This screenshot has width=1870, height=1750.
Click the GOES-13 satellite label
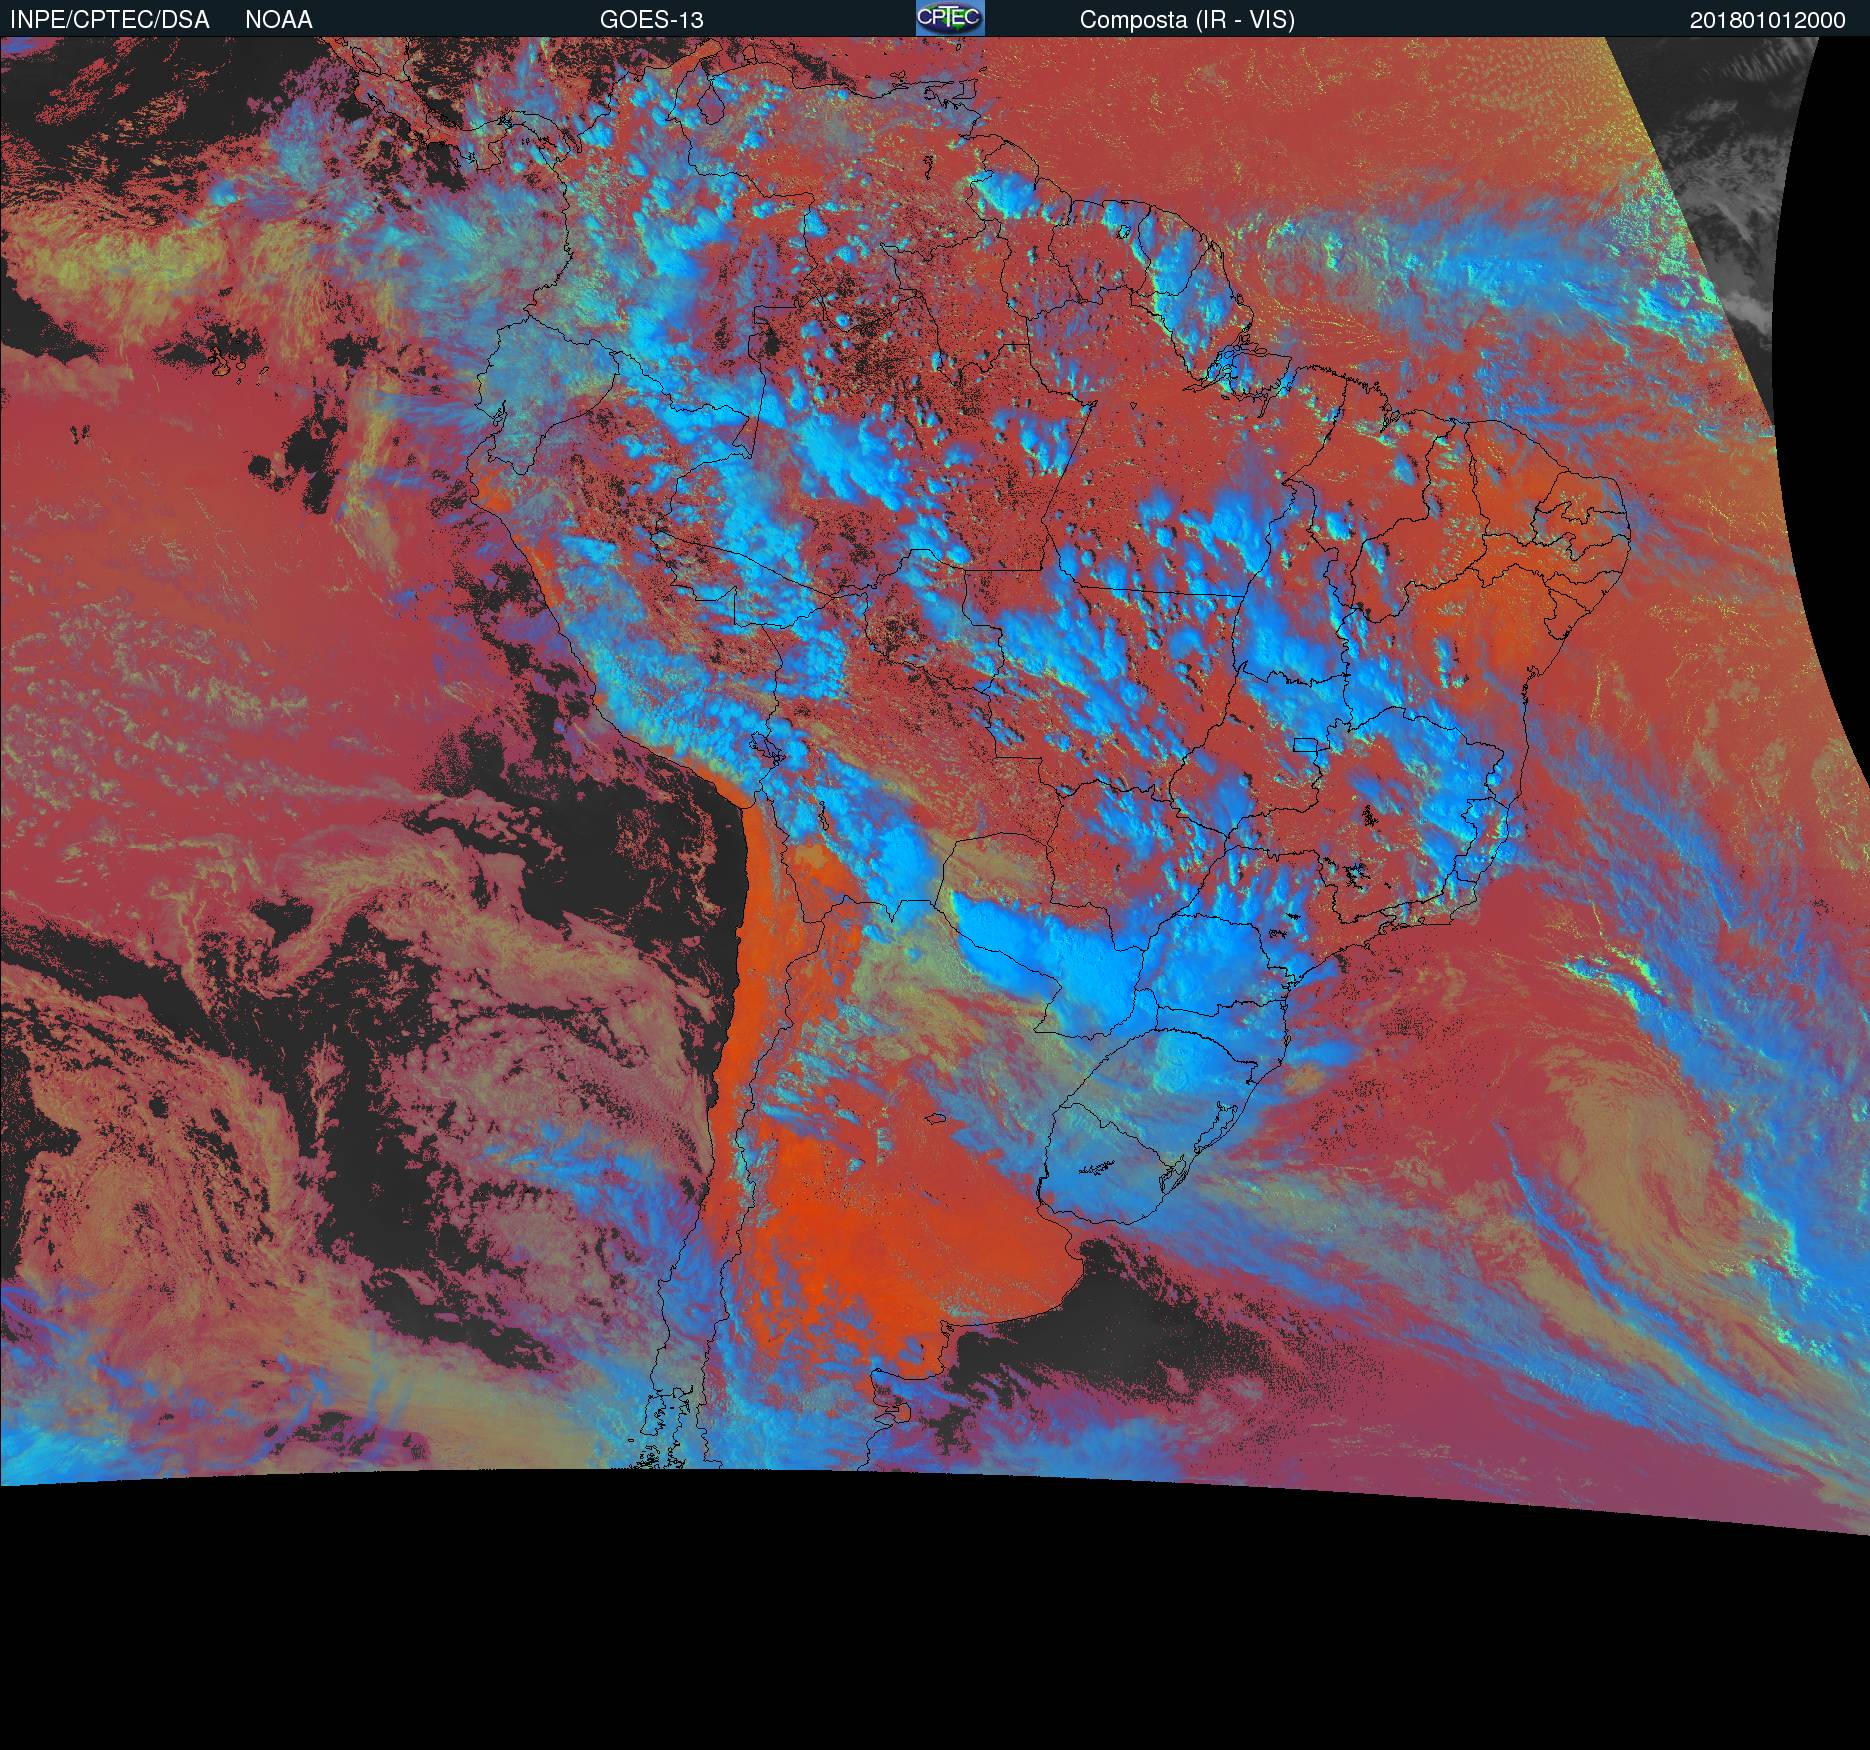coord(651,20)
